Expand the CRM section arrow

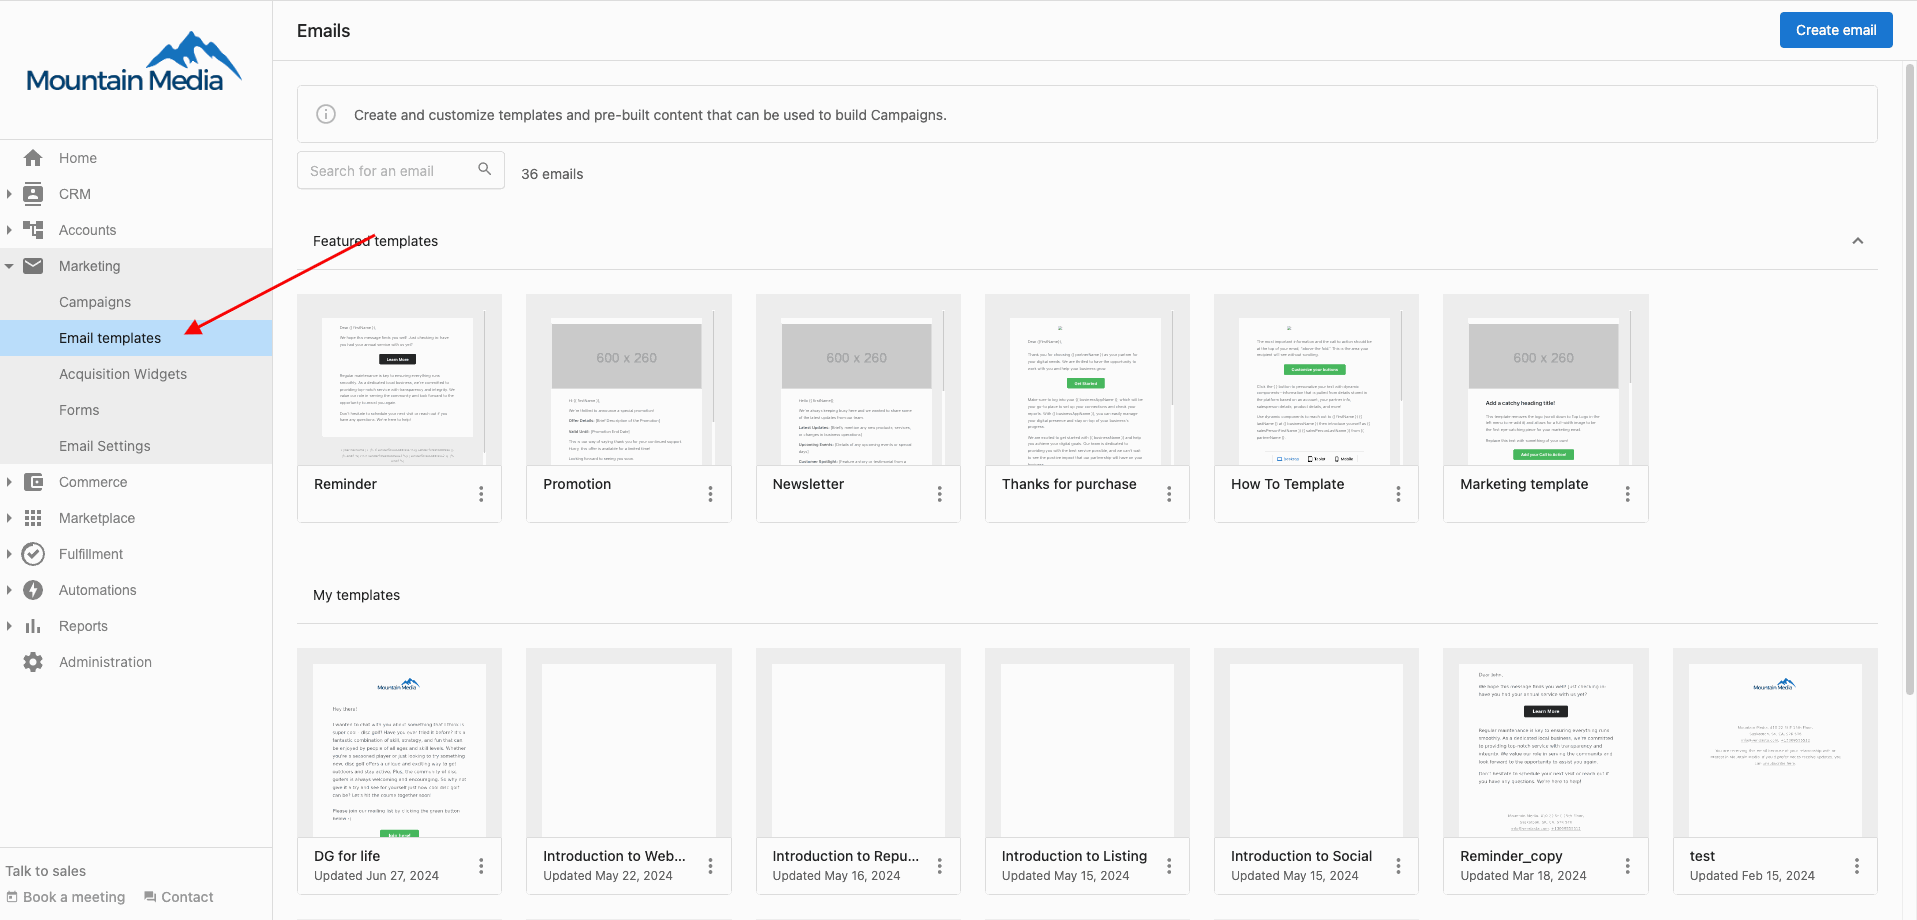tap(9, 194)
